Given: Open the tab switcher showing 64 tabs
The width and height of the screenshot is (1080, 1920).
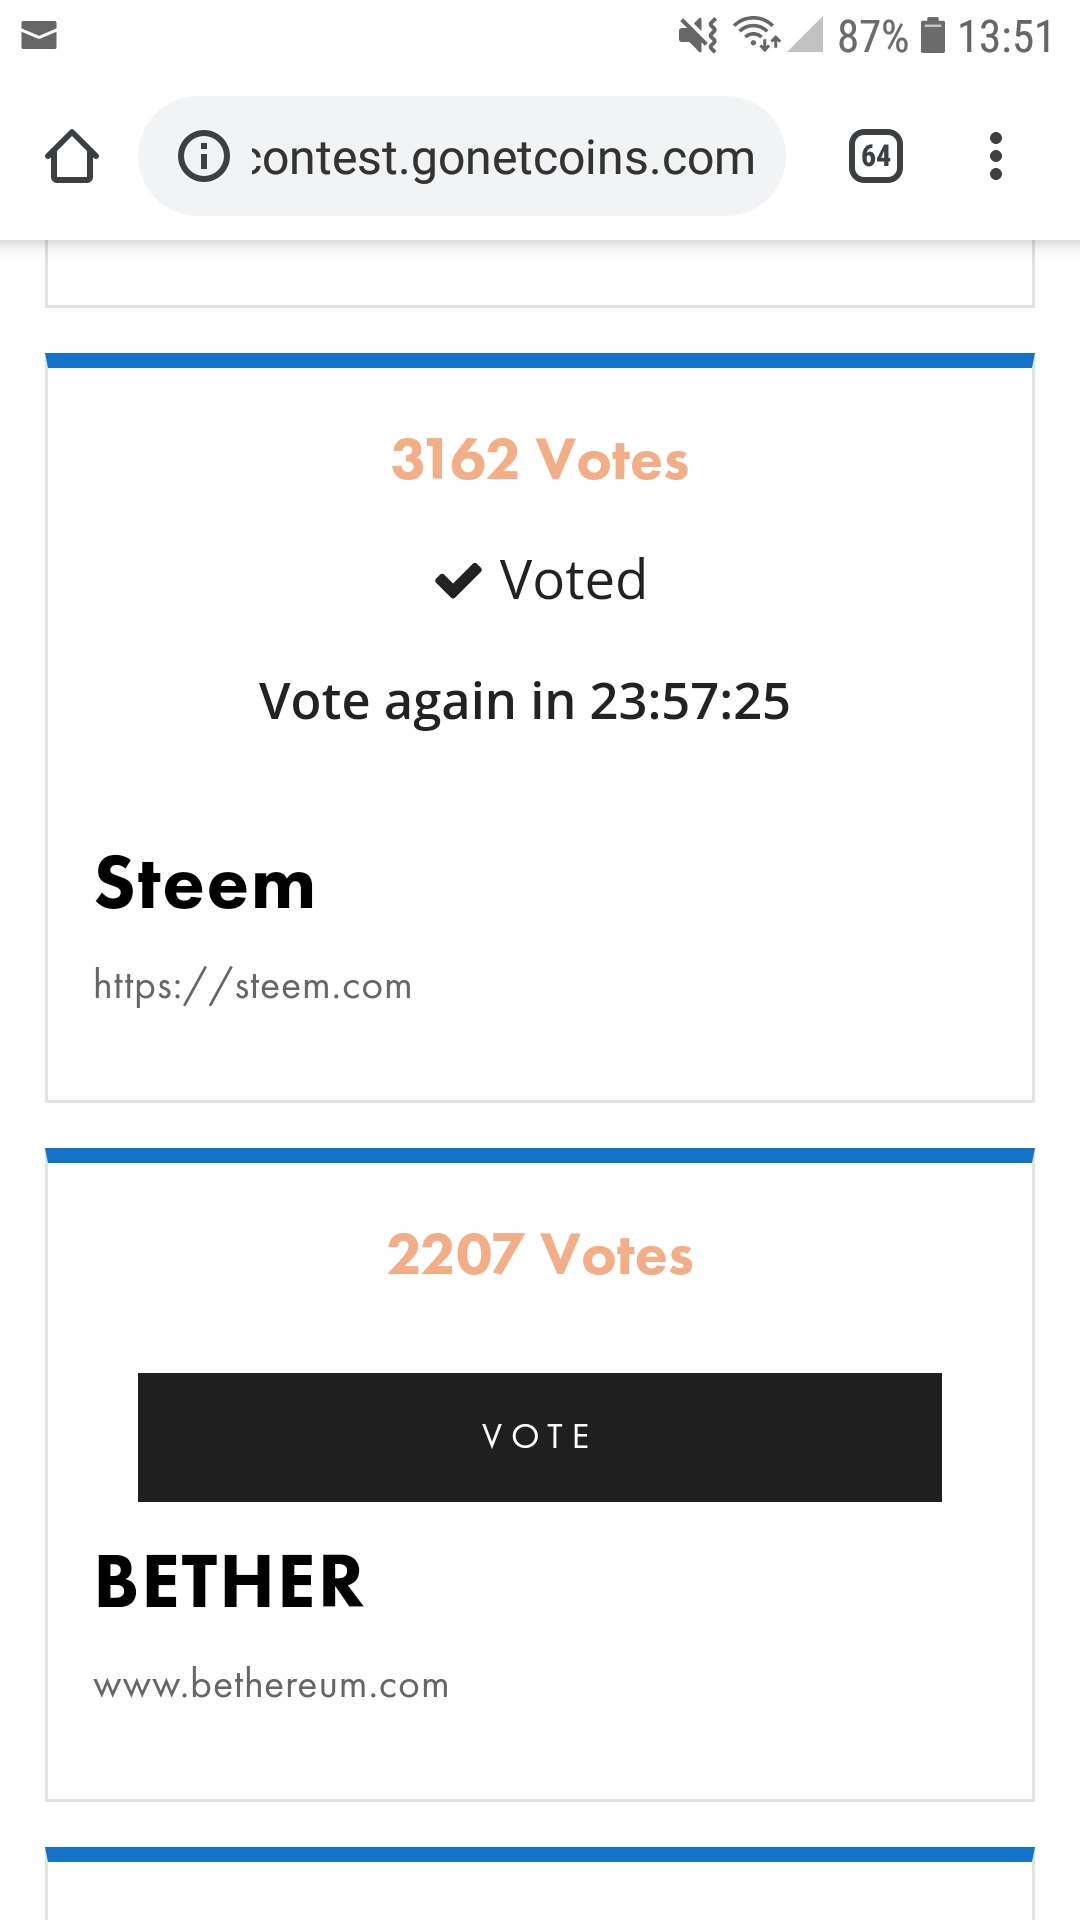Looking at the screenshot, I should (875, 157).
